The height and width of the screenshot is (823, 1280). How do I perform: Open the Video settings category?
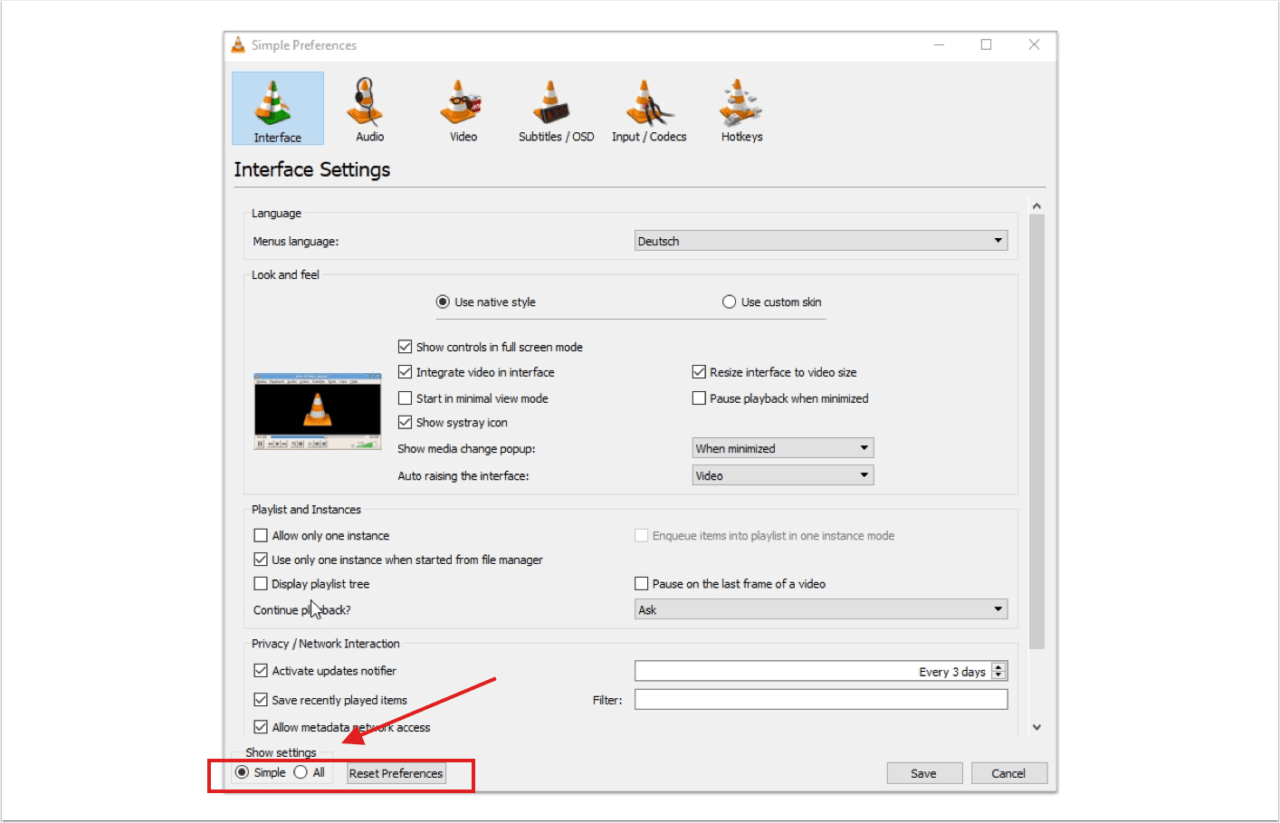pos(462,108)
